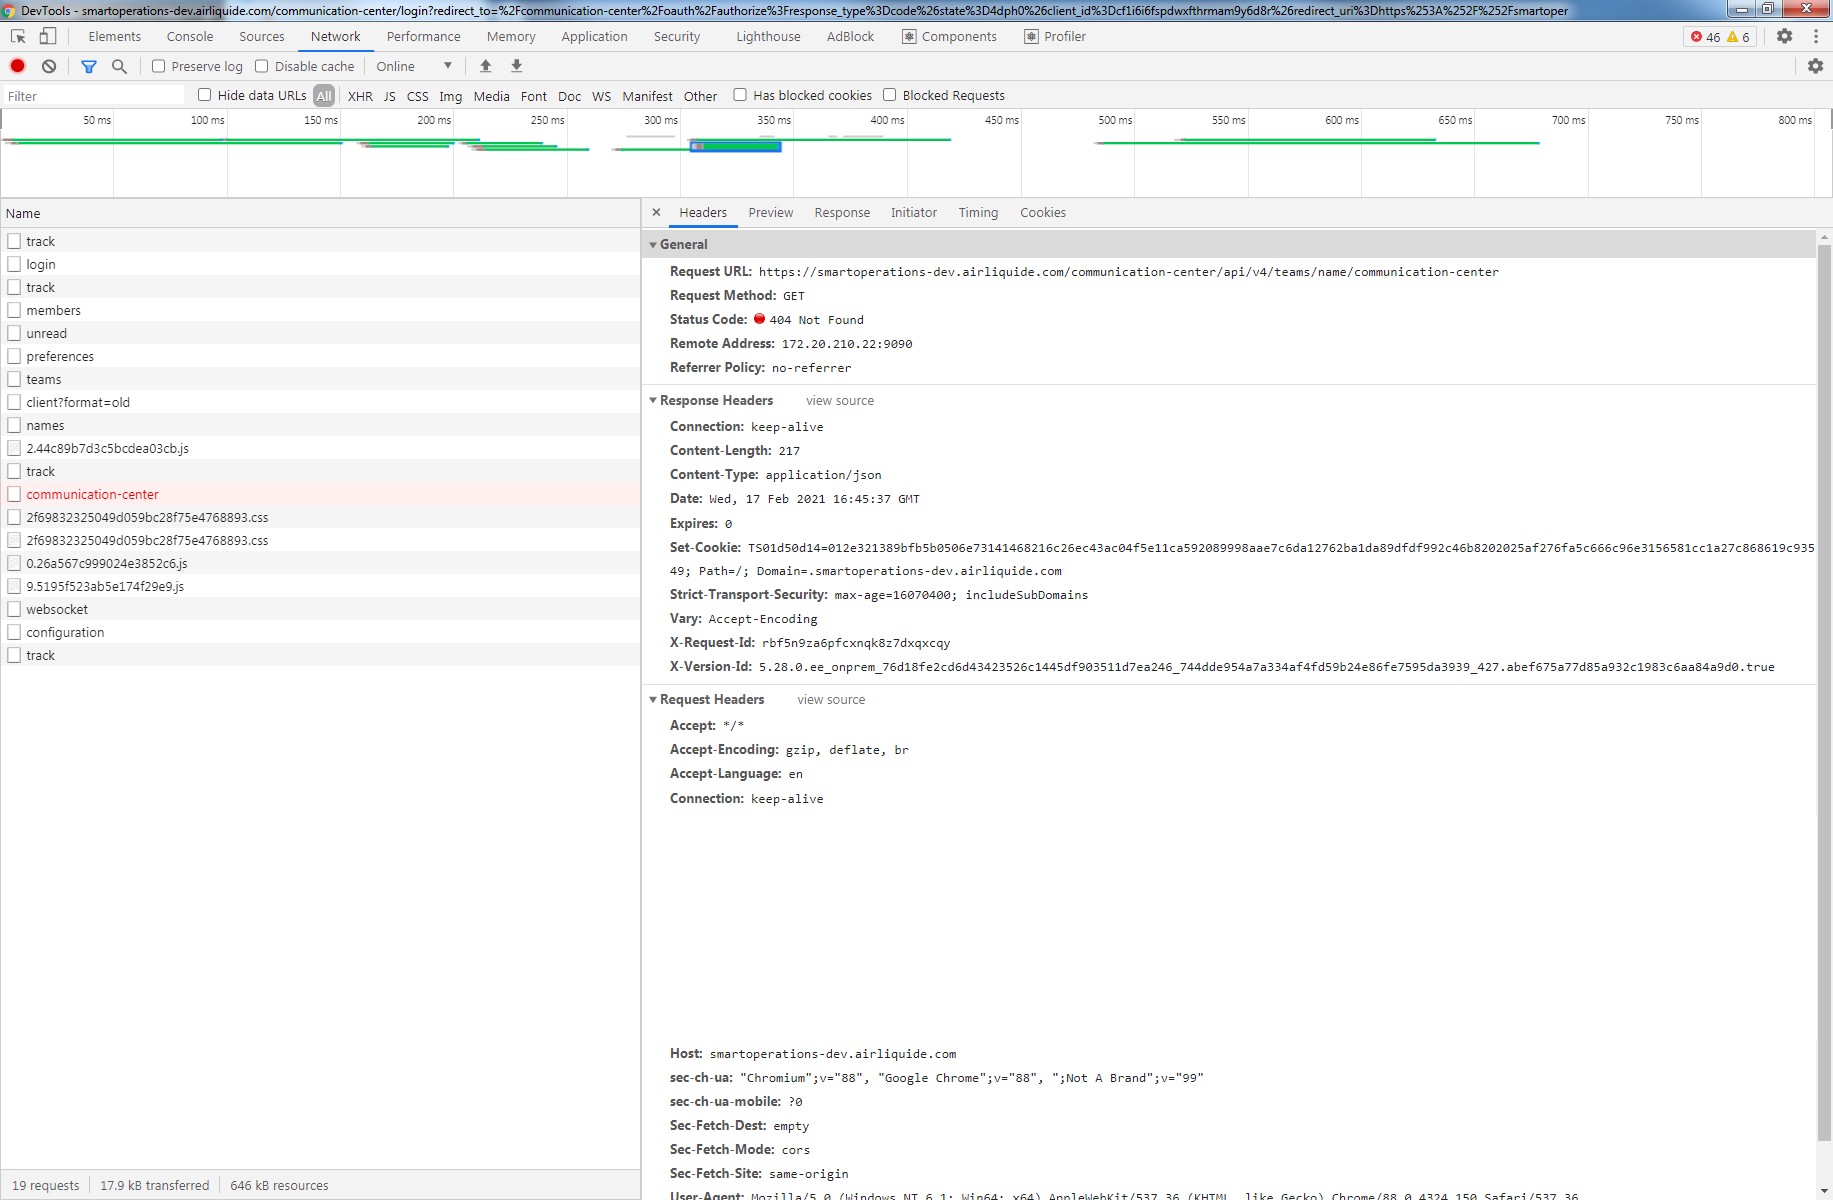Screen dimensions: 1833x1200
Task: Toggle the device toolbar icon
Action: (x=47, y=36)
